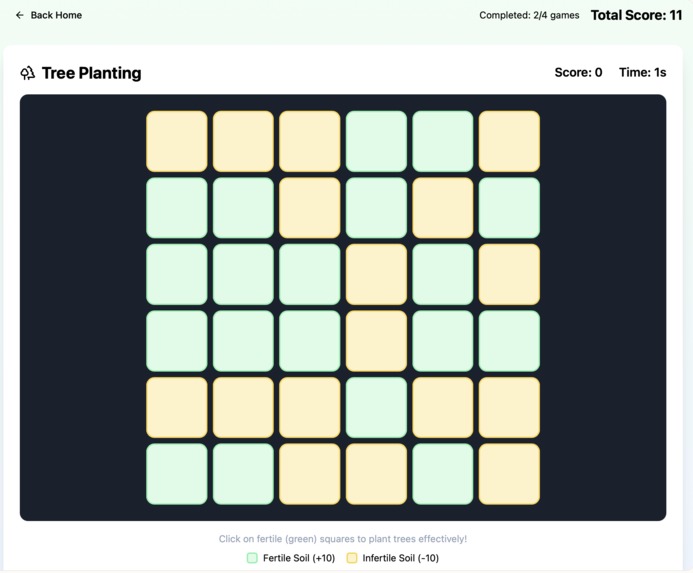693x573 pixels.
Task: Plant on the last green square in the second row
Action: pos(509,208)
